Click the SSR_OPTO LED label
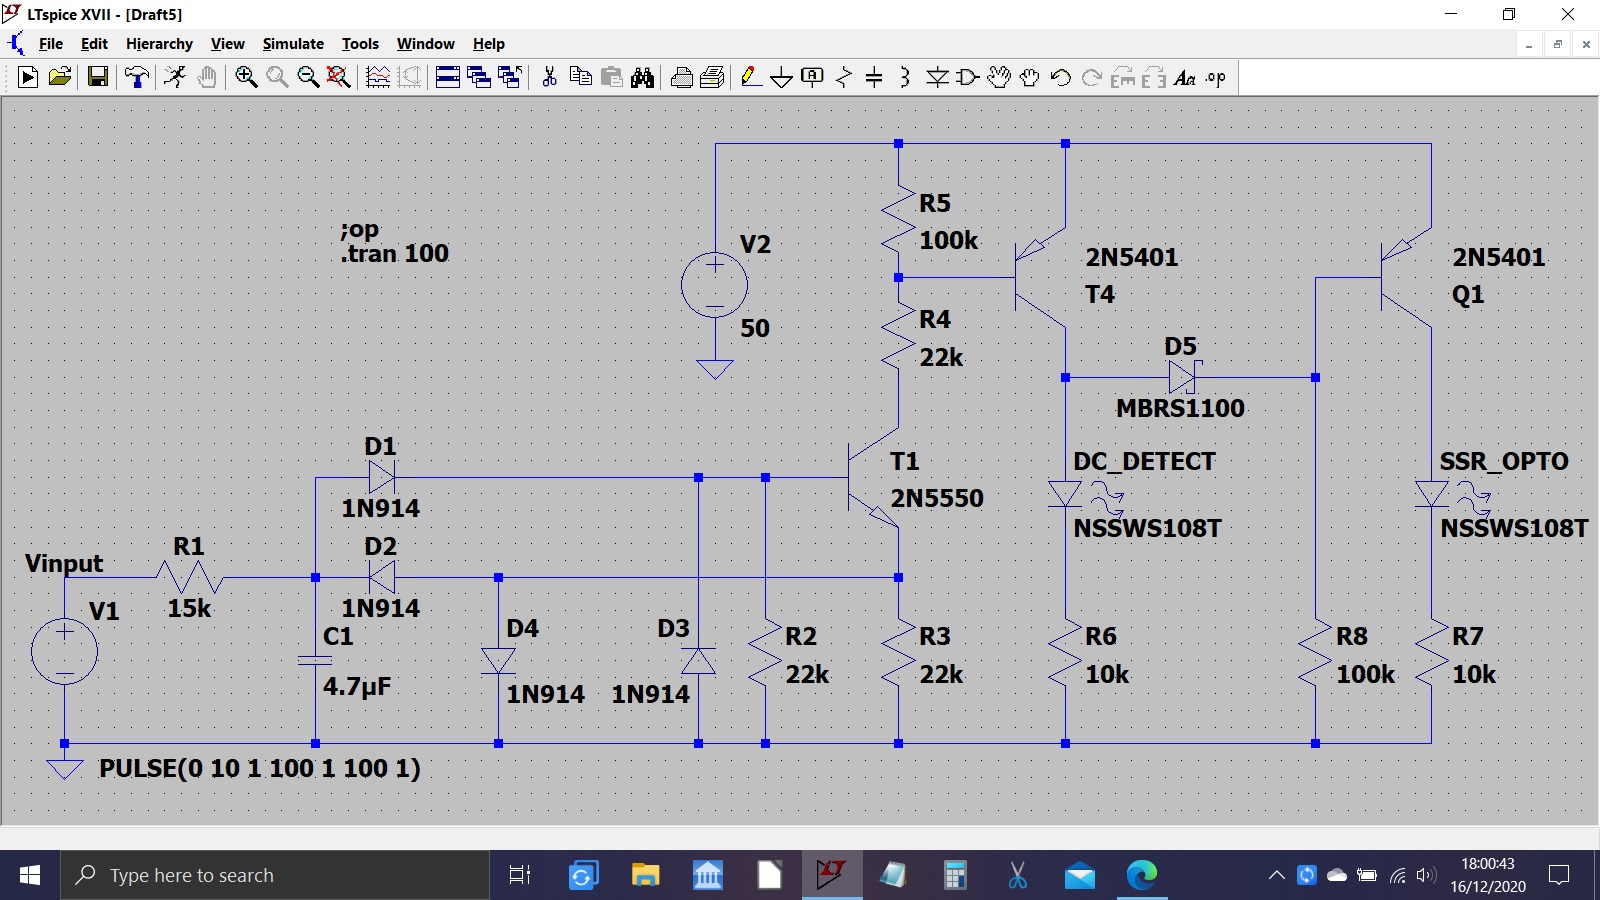 (x=1504, y=461)
